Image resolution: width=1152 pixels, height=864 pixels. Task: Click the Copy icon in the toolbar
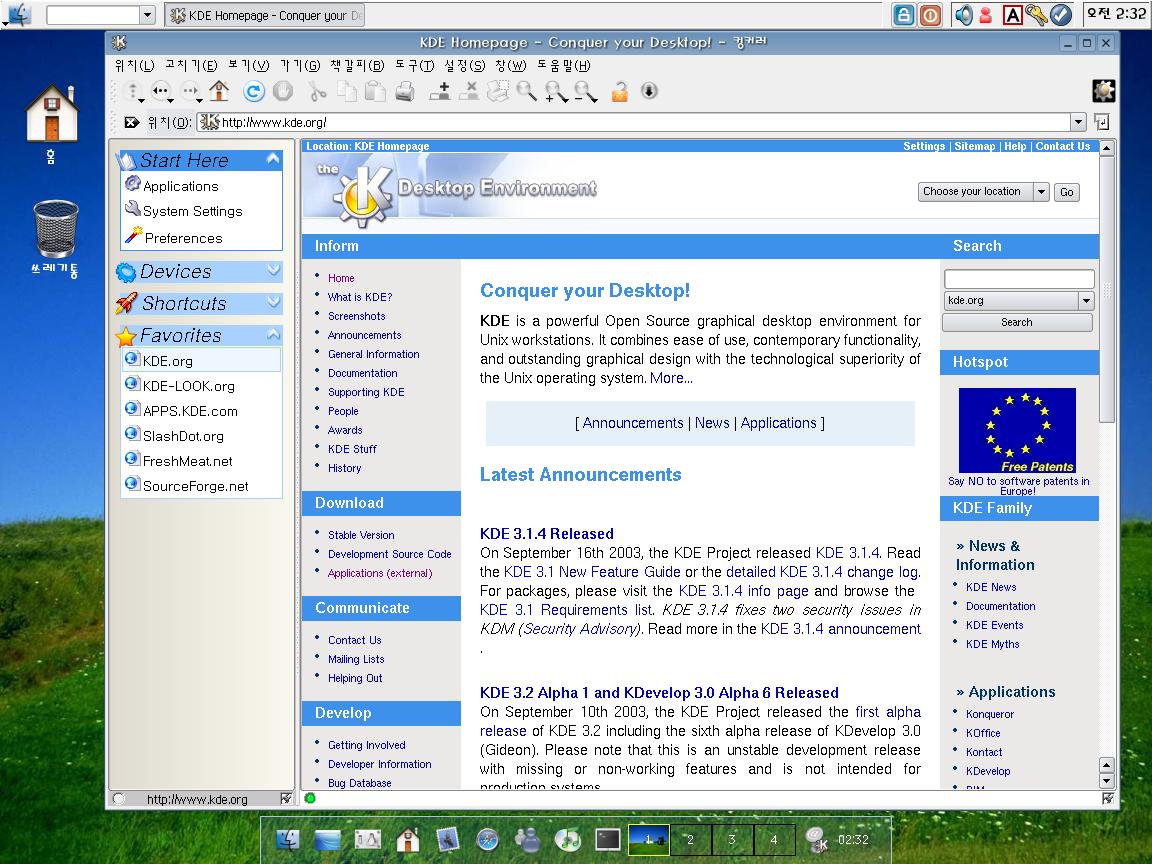pyautogui.click(x=347, y=91)
